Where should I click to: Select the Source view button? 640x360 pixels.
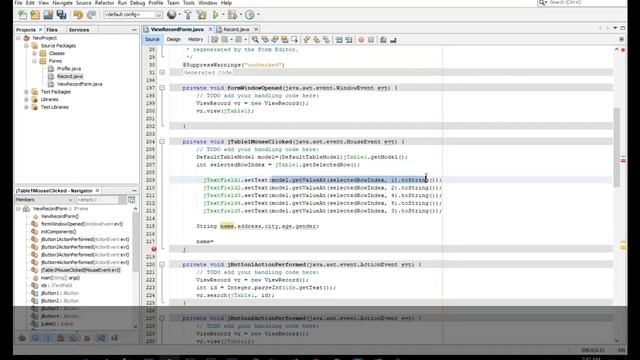152,40
